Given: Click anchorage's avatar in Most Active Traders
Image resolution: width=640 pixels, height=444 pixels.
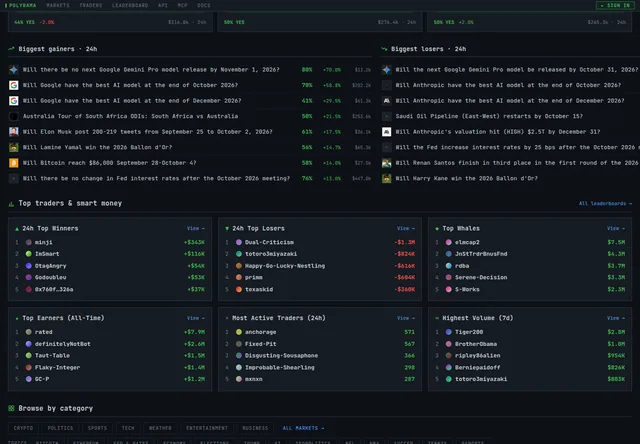Looking at the screenshot, I should [x=239, y=332].
